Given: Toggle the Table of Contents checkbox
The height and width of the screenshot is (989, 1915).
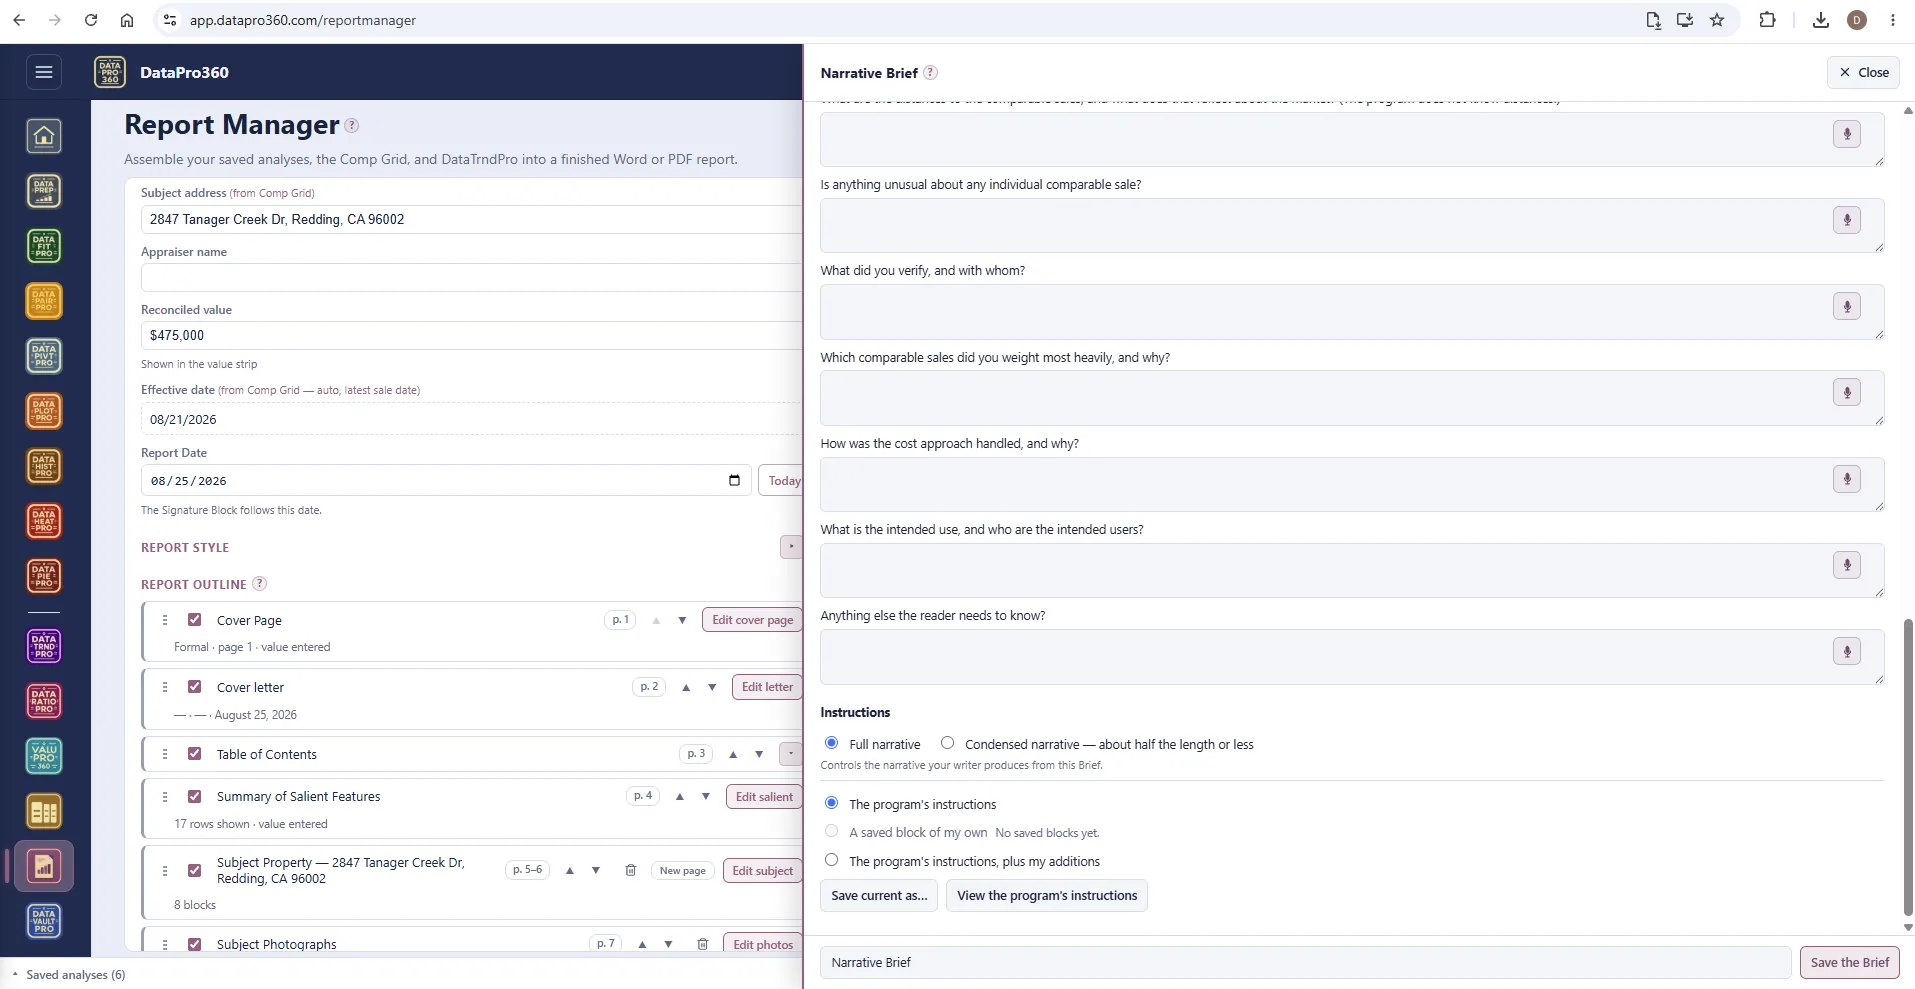Looking at the screenshot, I should (x=195, y=754).
